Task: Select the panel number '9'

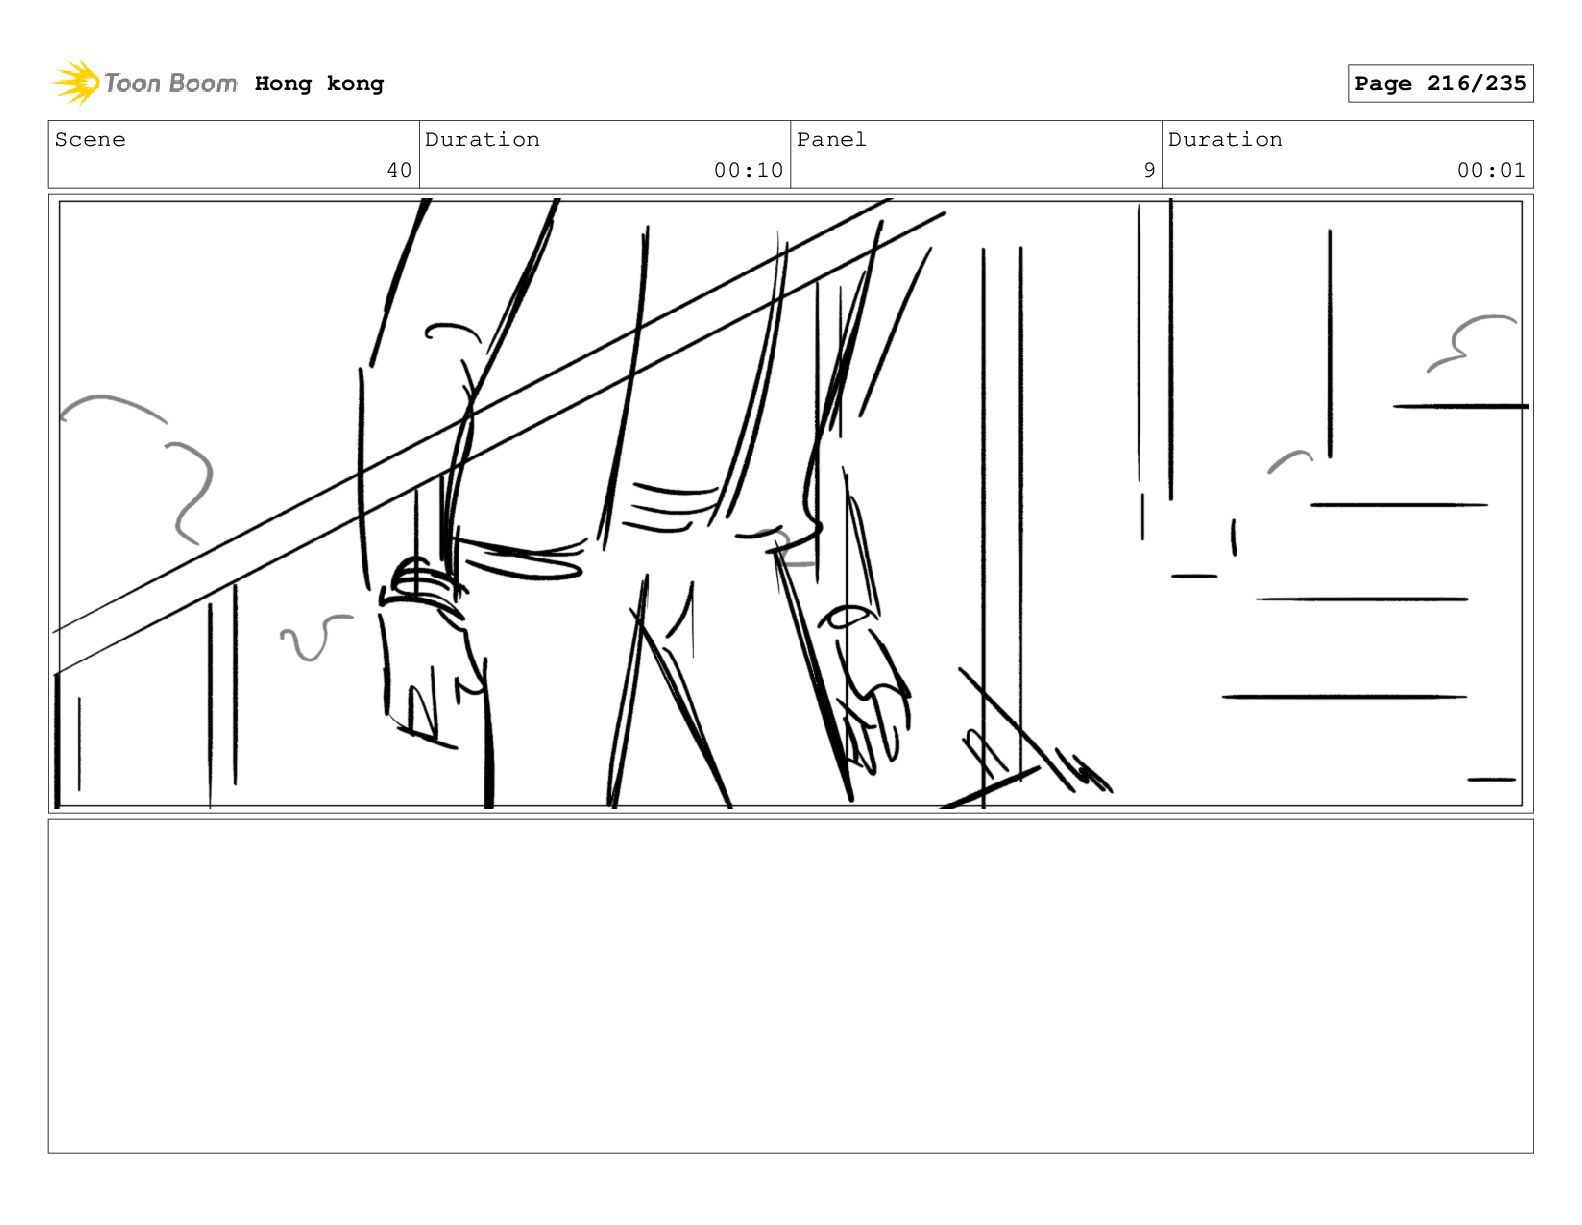Action: coord(1149,170)
